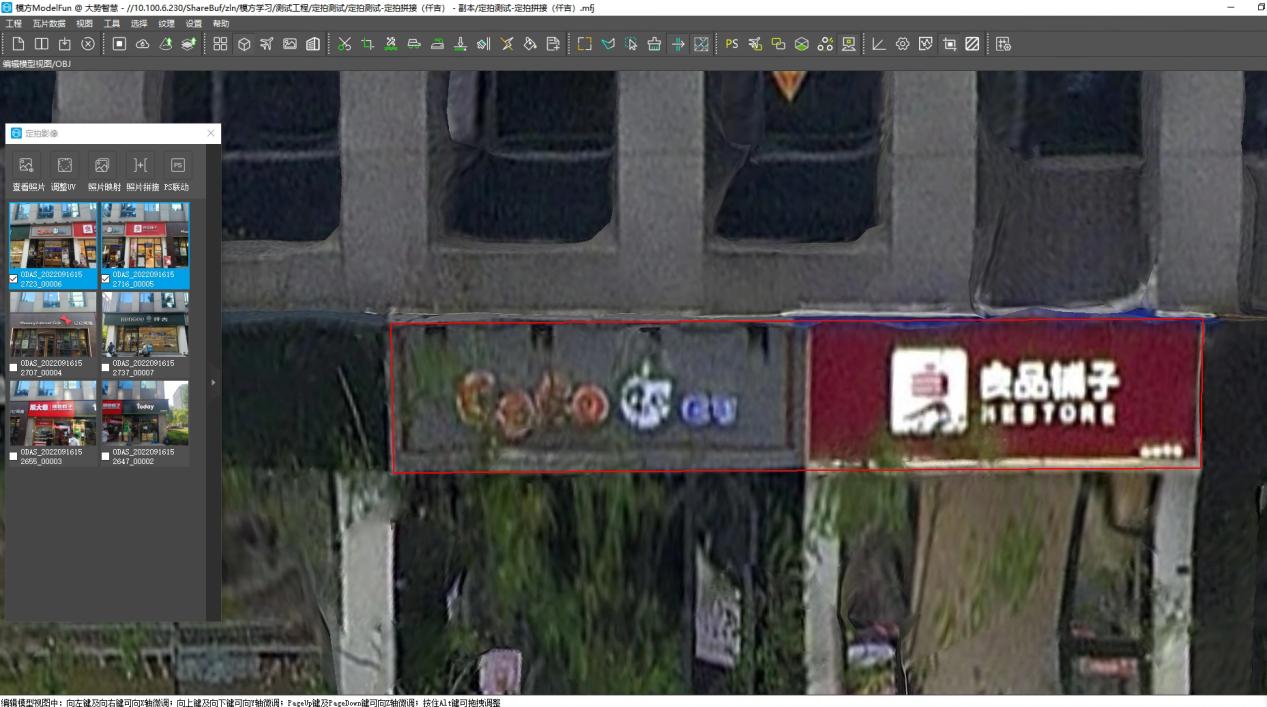Select the paint bucket fill tool
Screen dimensions: 1267x707
coord(530,44)
